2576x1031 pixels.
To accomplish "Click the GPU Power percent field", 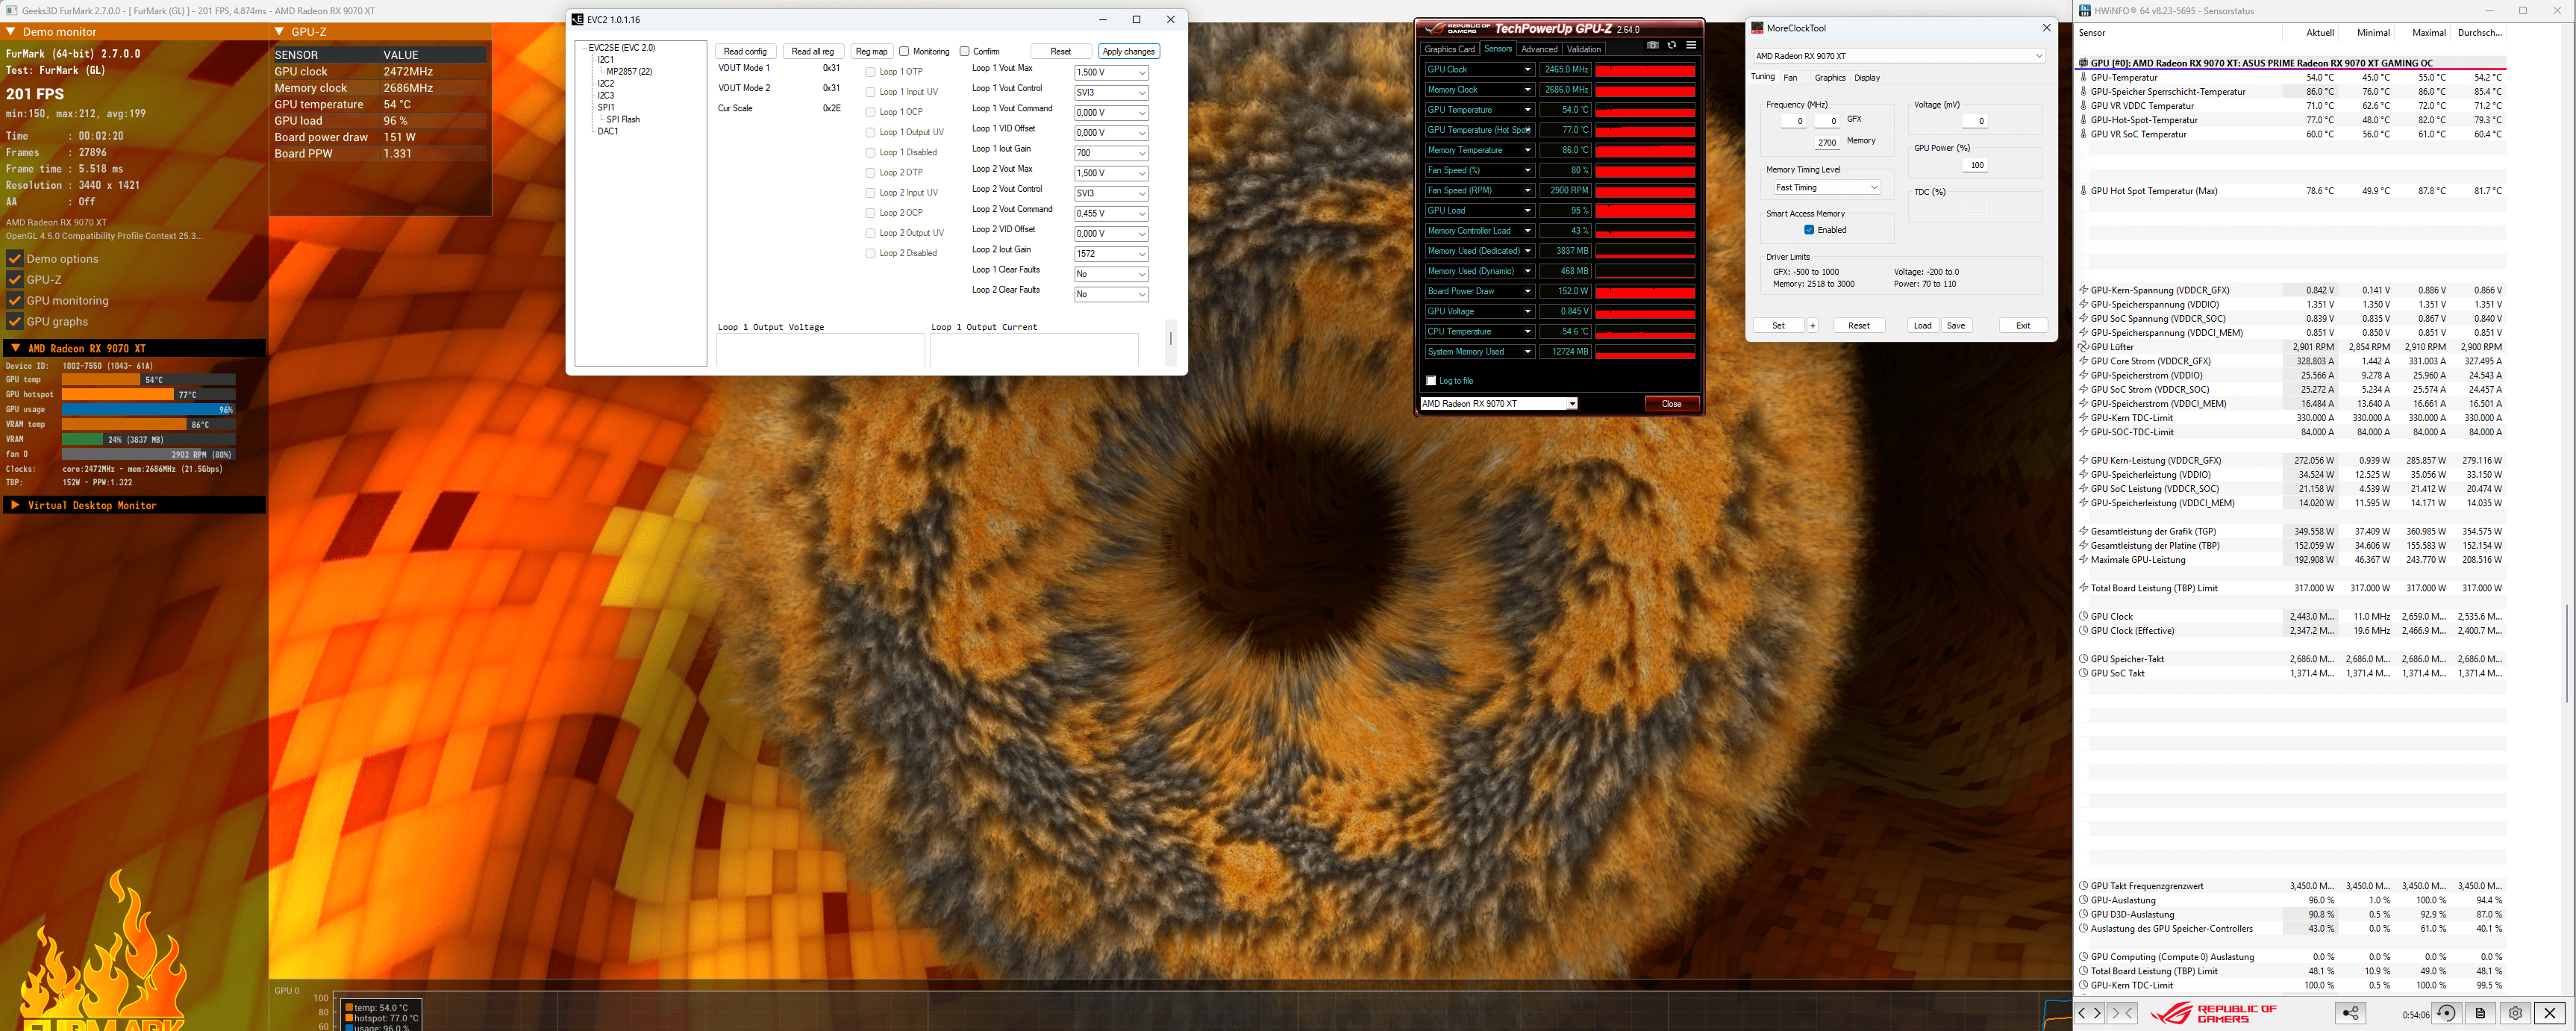I will coord(1974,165).
